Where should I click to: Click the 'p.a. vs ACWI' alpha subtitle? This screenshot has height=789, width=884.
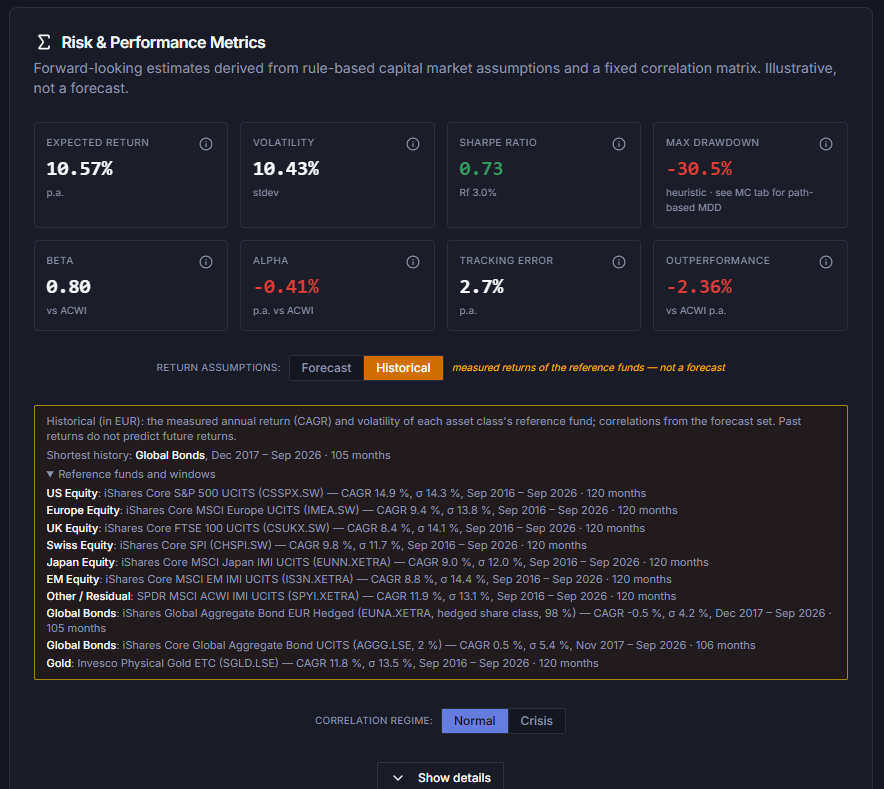tap(283, 310)
